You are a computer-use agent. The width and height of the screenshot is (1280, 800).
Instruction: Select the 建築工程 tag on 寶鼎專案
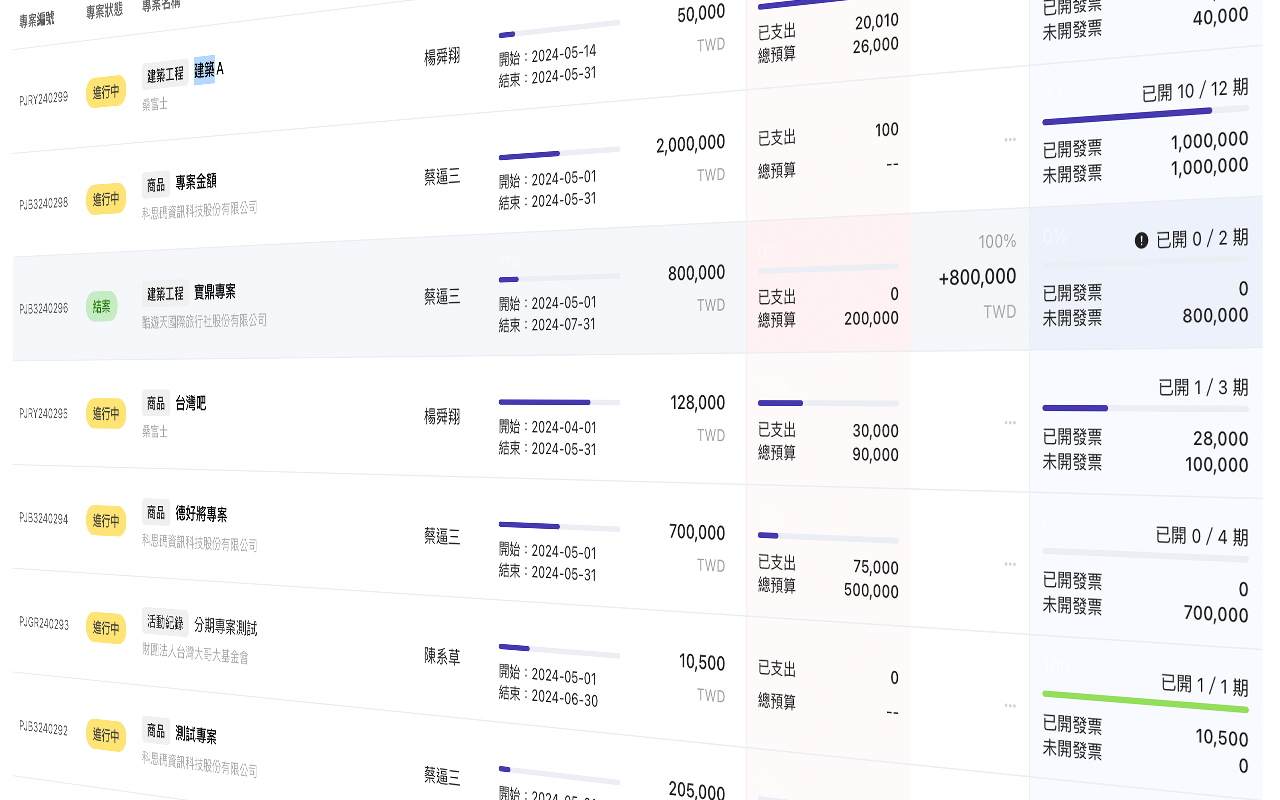[x=165, y=293]
